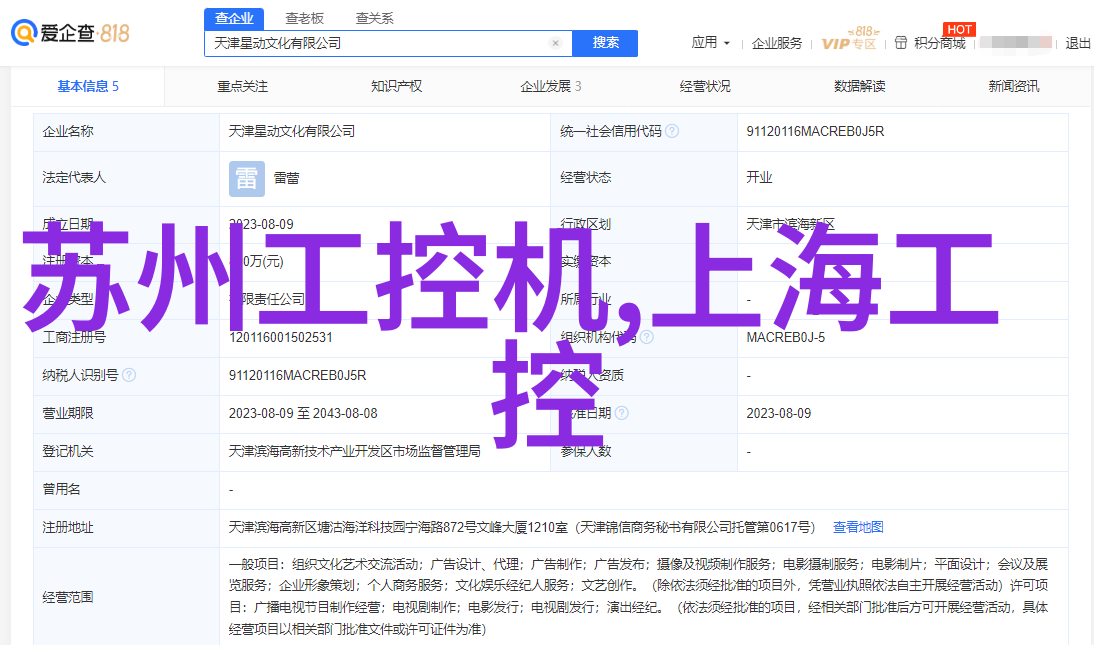
Task: Select the authority 天津滨海高新技术产业开发区市场监督管理局
Action: pos(354,452)
